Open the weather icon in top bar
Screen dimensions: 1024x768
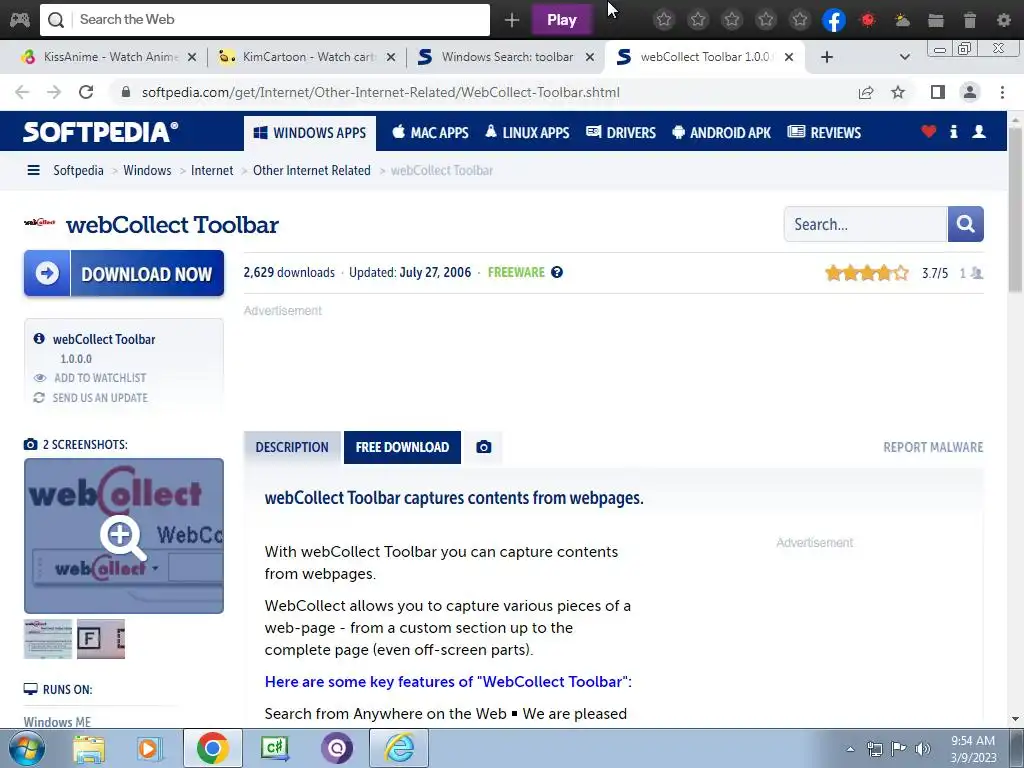click(902, 20)
